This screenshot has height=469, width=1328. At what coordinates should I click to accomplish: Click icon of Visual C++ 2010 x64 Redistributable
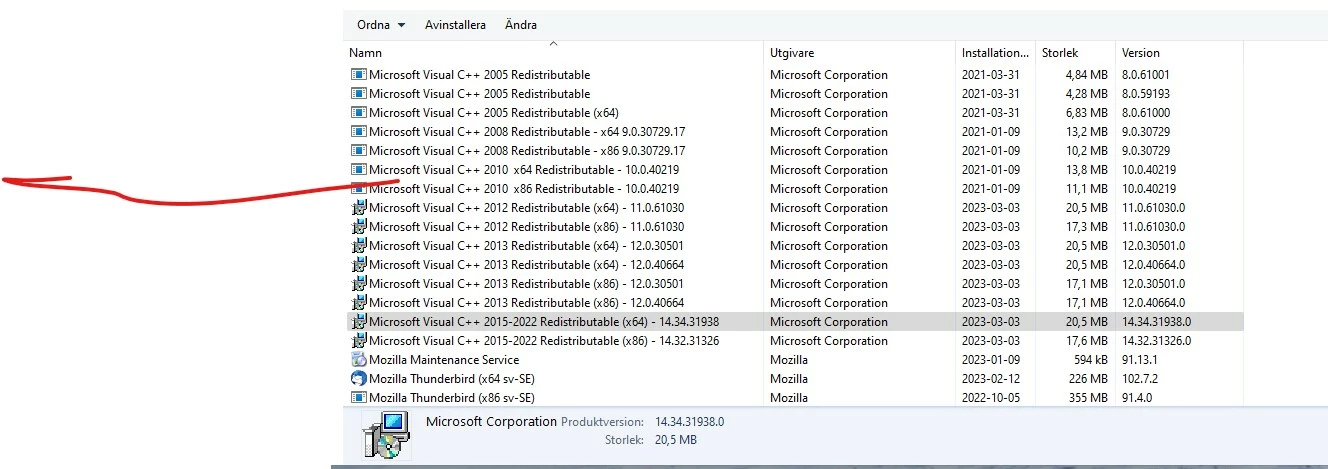point(359,170)
